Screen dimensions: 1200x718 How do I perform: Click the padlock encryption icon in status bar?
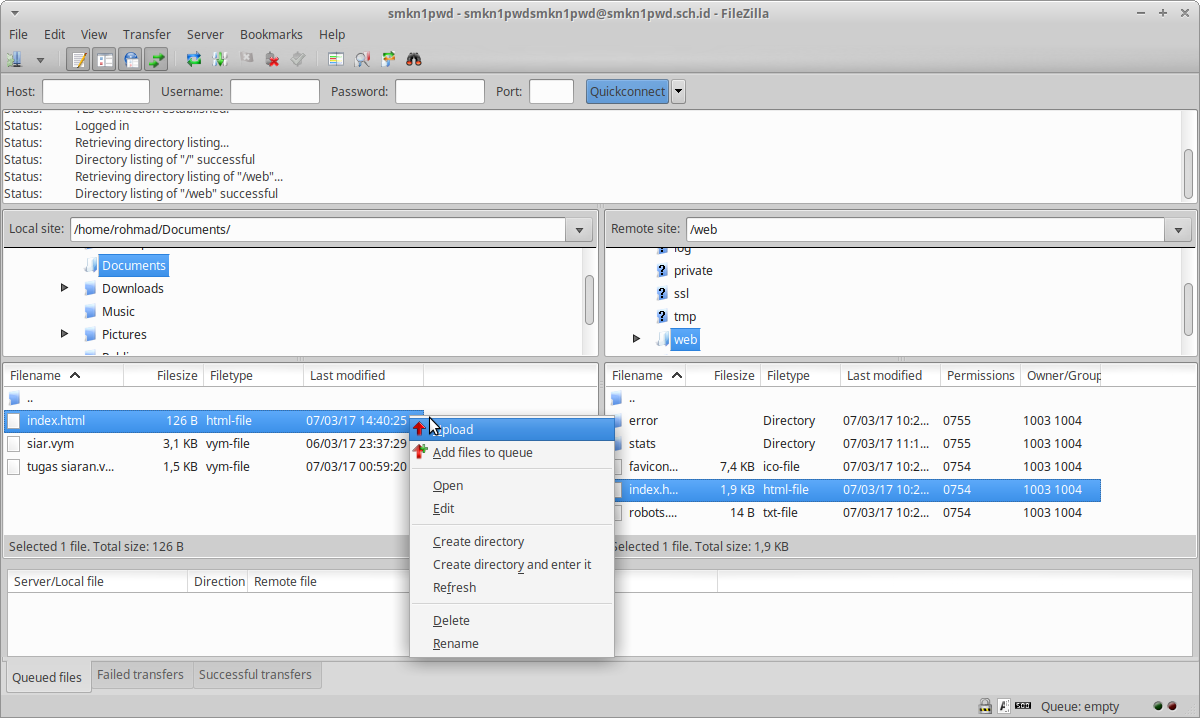(x=985, y=706)
